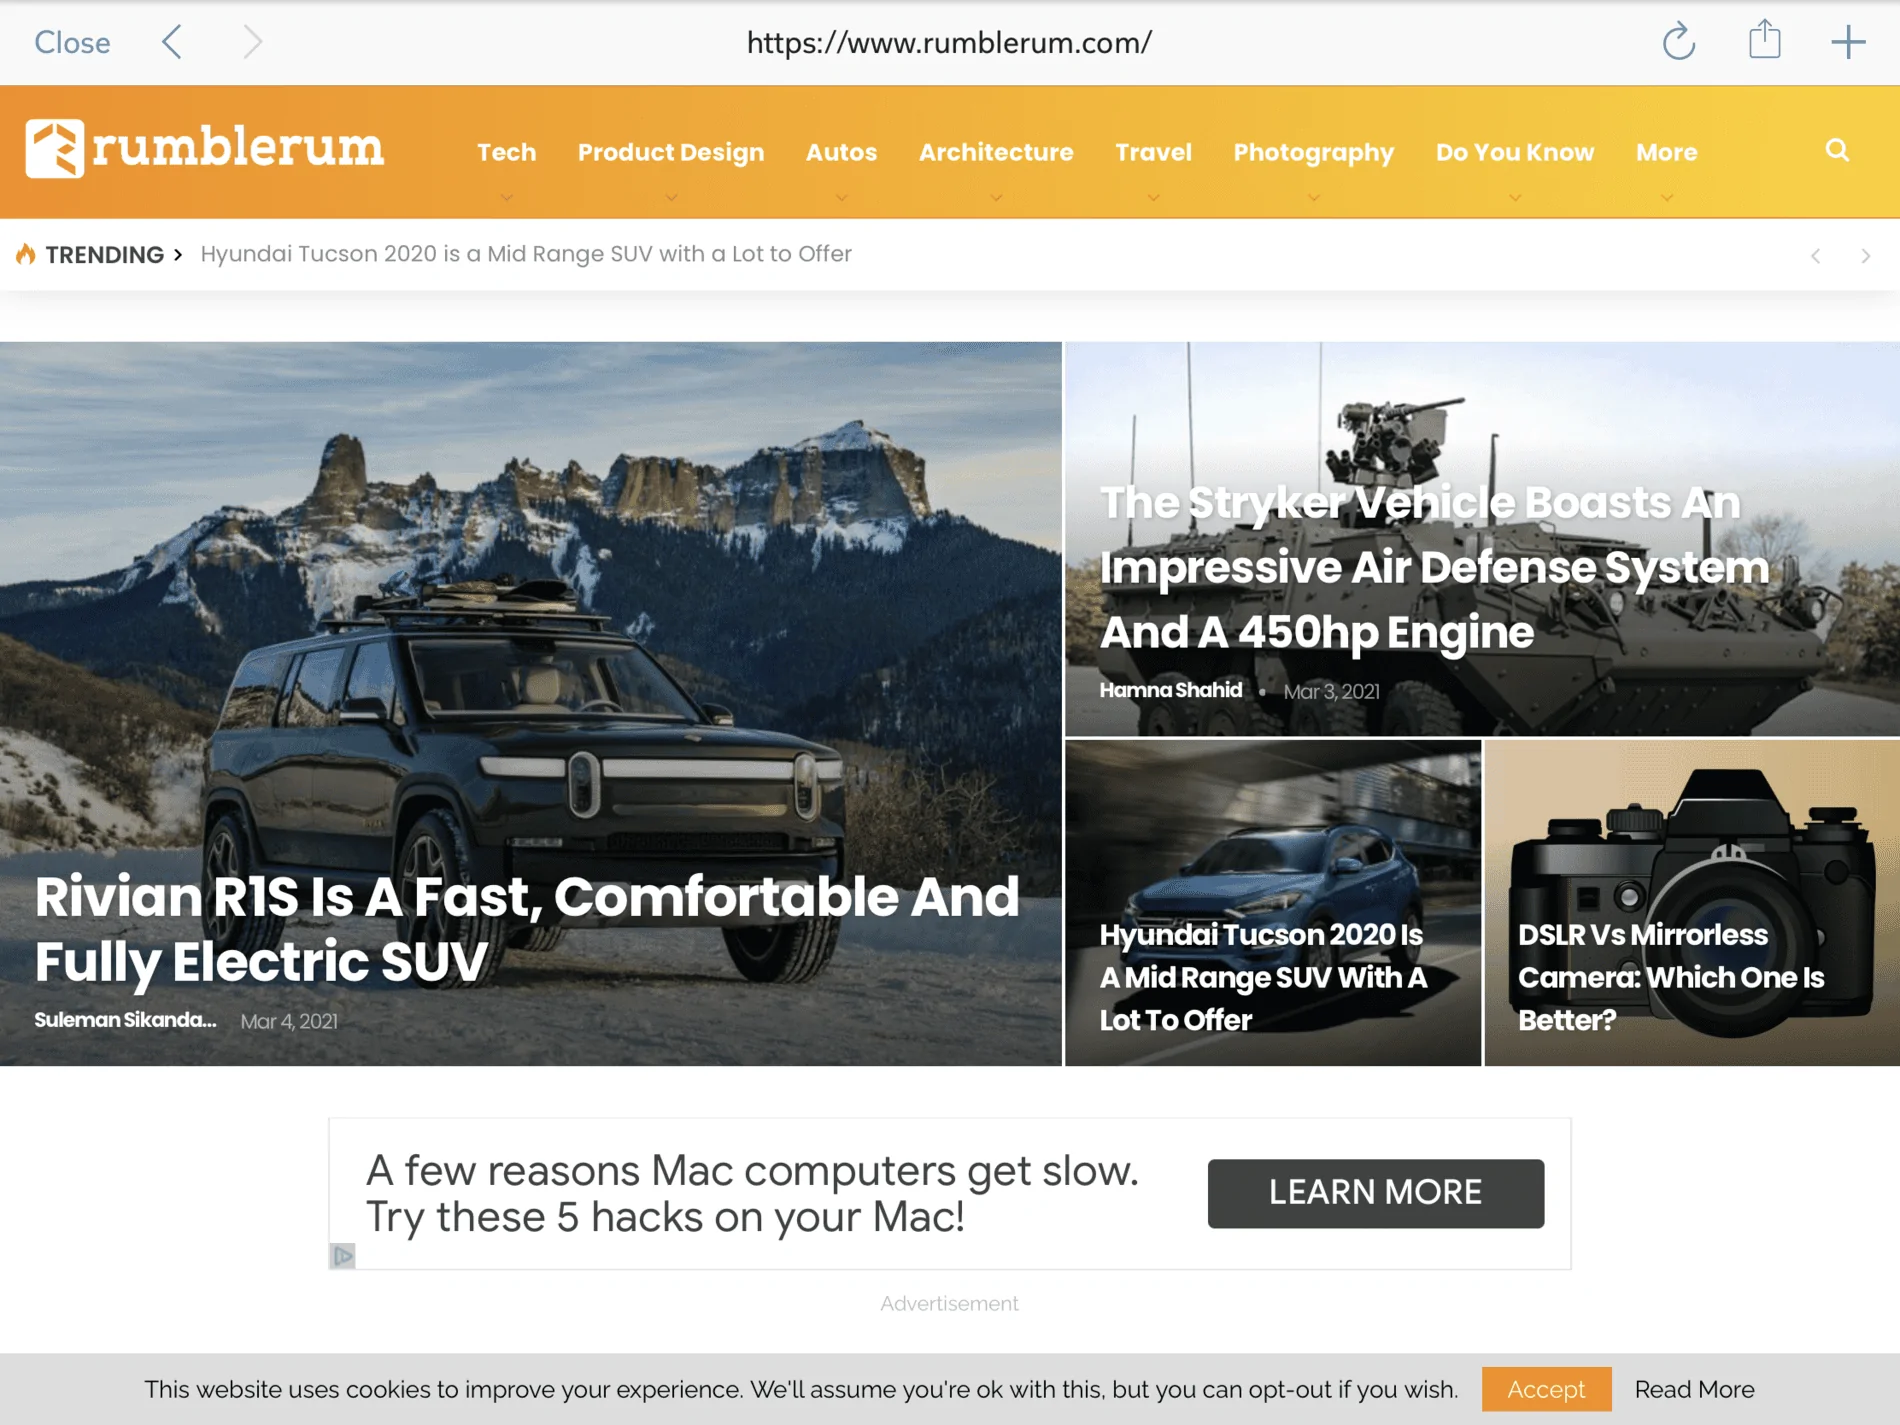Open the site search magnifier
1900x1425 pixels.
pos(1837,150)
